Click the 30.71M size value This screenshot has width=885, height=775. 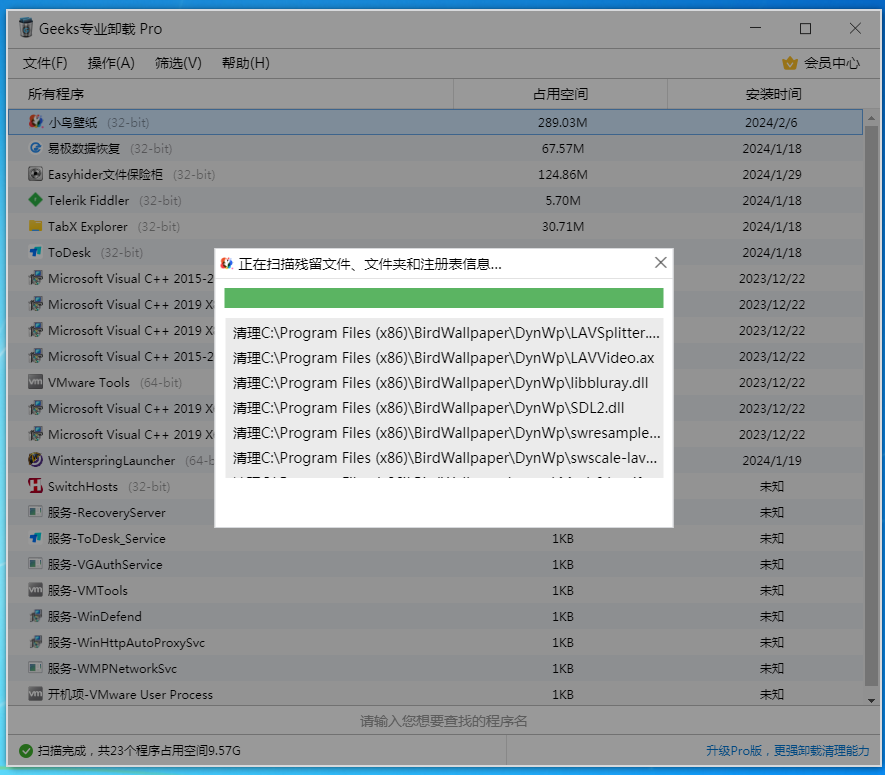pos(562,226)
